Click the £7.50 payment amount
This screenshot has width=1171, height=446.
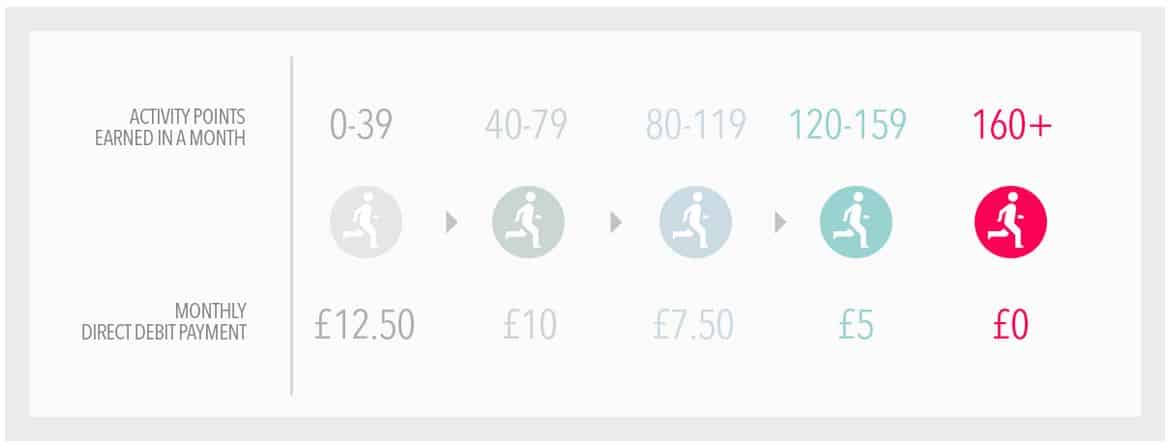click(x=693, y=324)
